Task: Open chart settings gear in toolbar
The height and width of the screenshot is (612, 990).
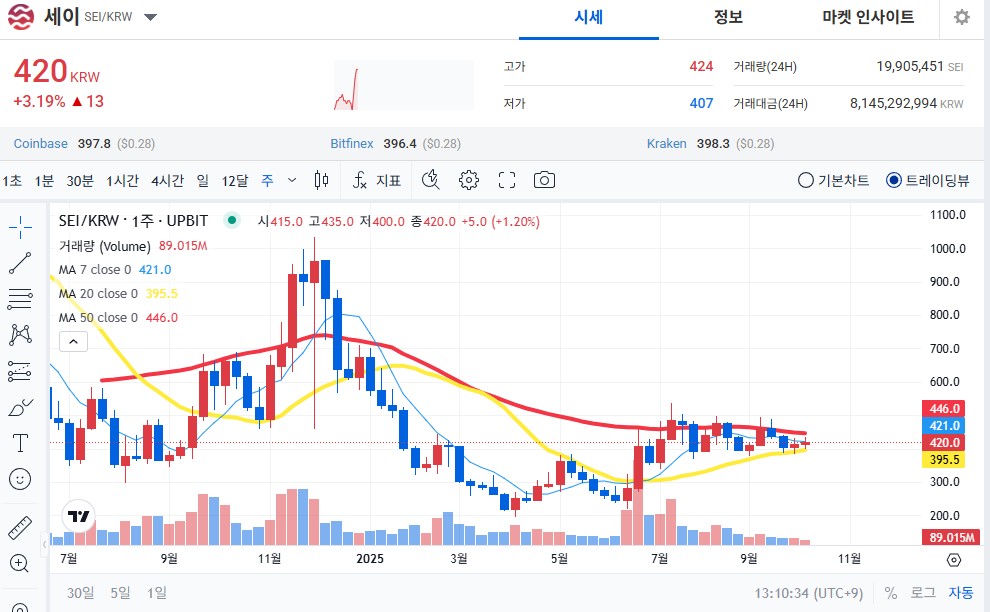Action: pyautogui.click(x=468, y=181)
